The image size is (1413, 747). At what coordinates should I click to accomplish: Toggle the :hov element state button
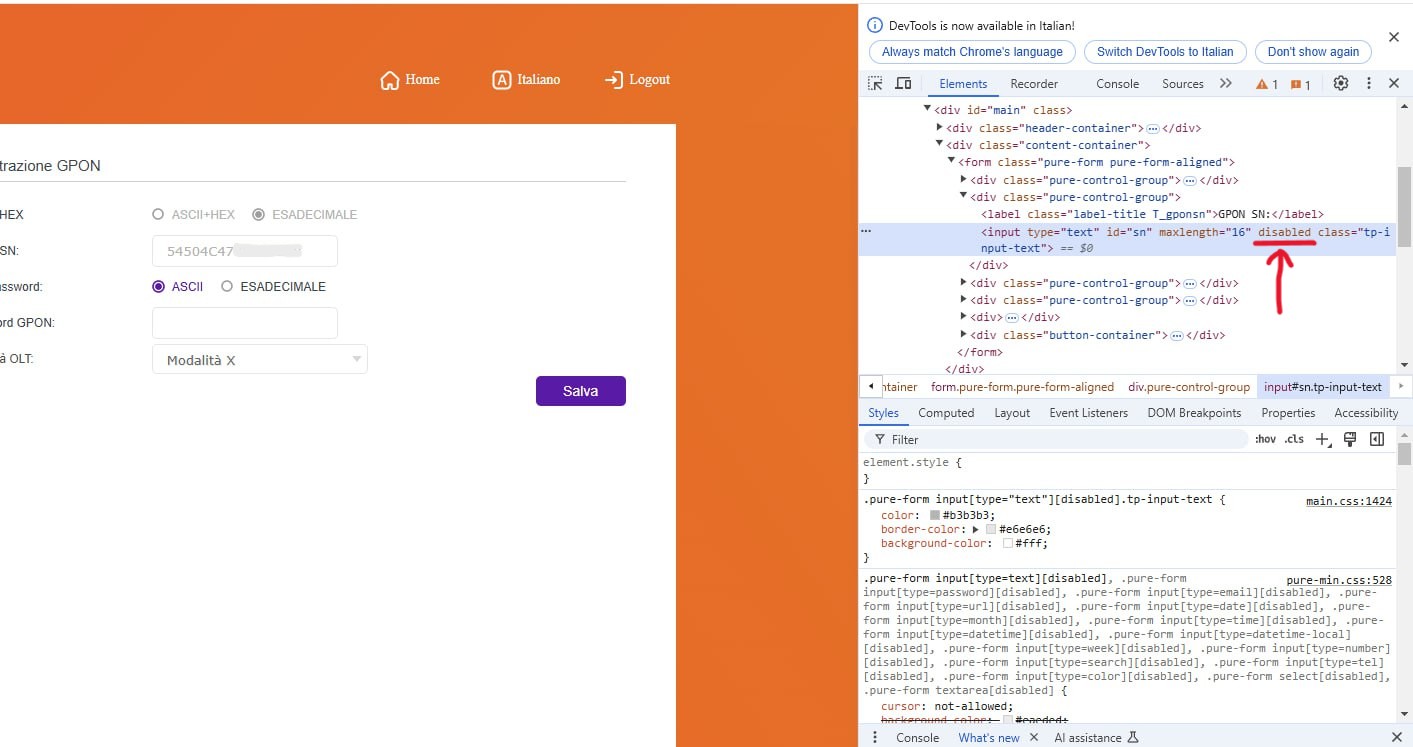[x=1265, y=439]
